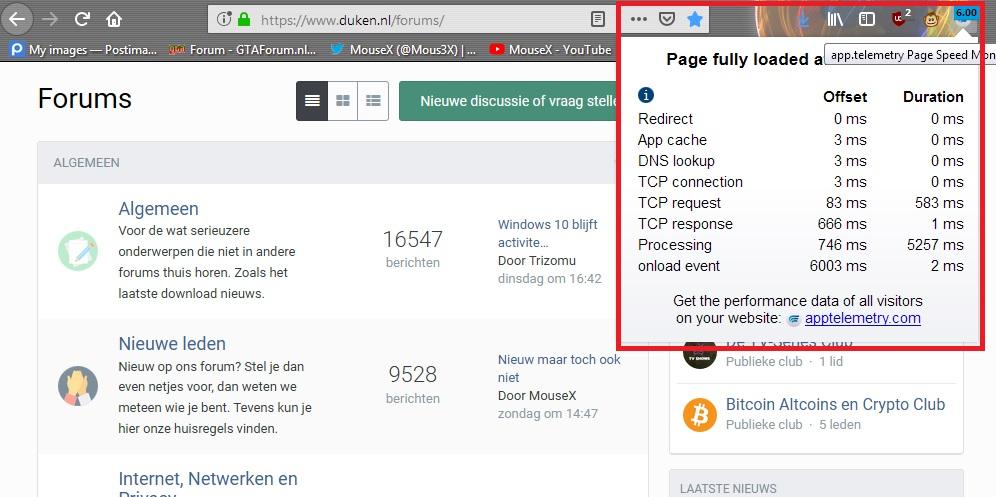Switch to grid forum view
This screenshot has height=497, width=996.
(343, 101)
